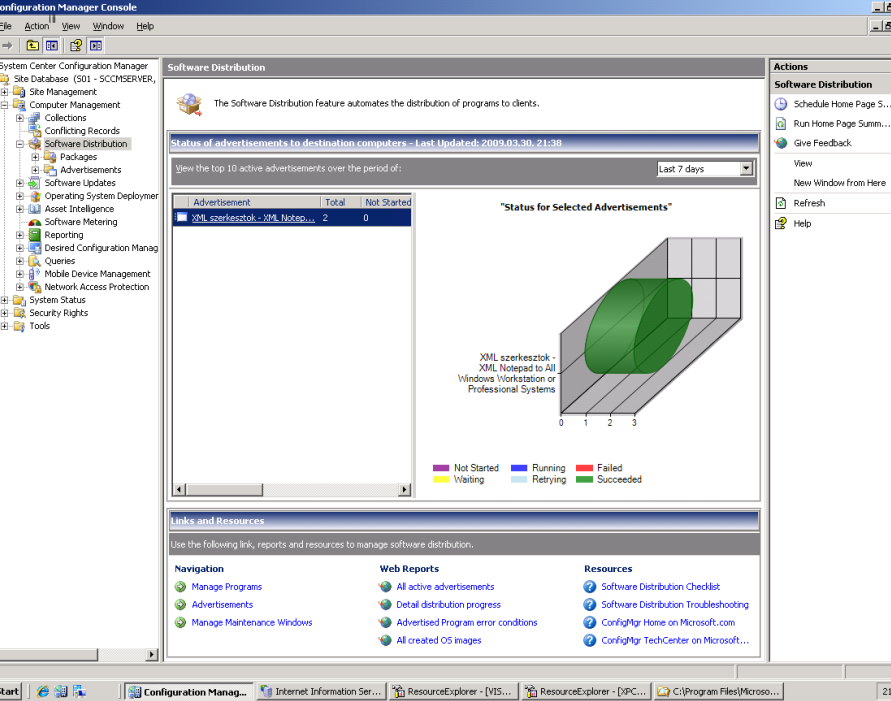
Task: Sort by the Total column header
Action: [x=340, y=202]
